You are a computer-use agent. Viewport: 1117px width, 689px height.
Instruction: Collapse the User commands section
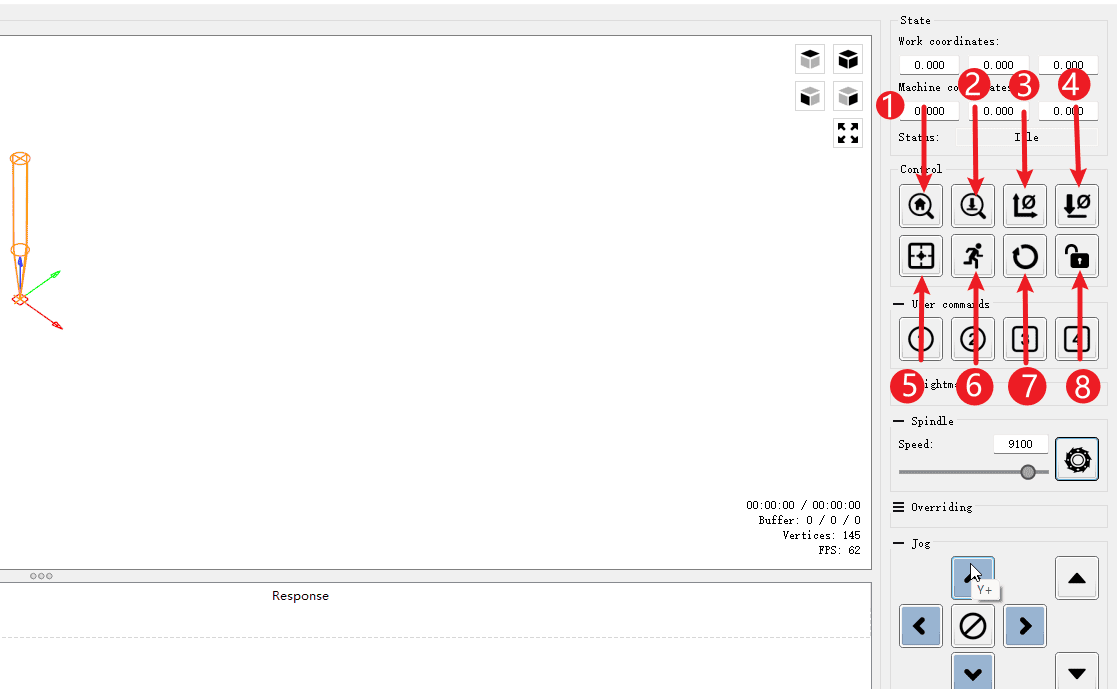(899, 304)
